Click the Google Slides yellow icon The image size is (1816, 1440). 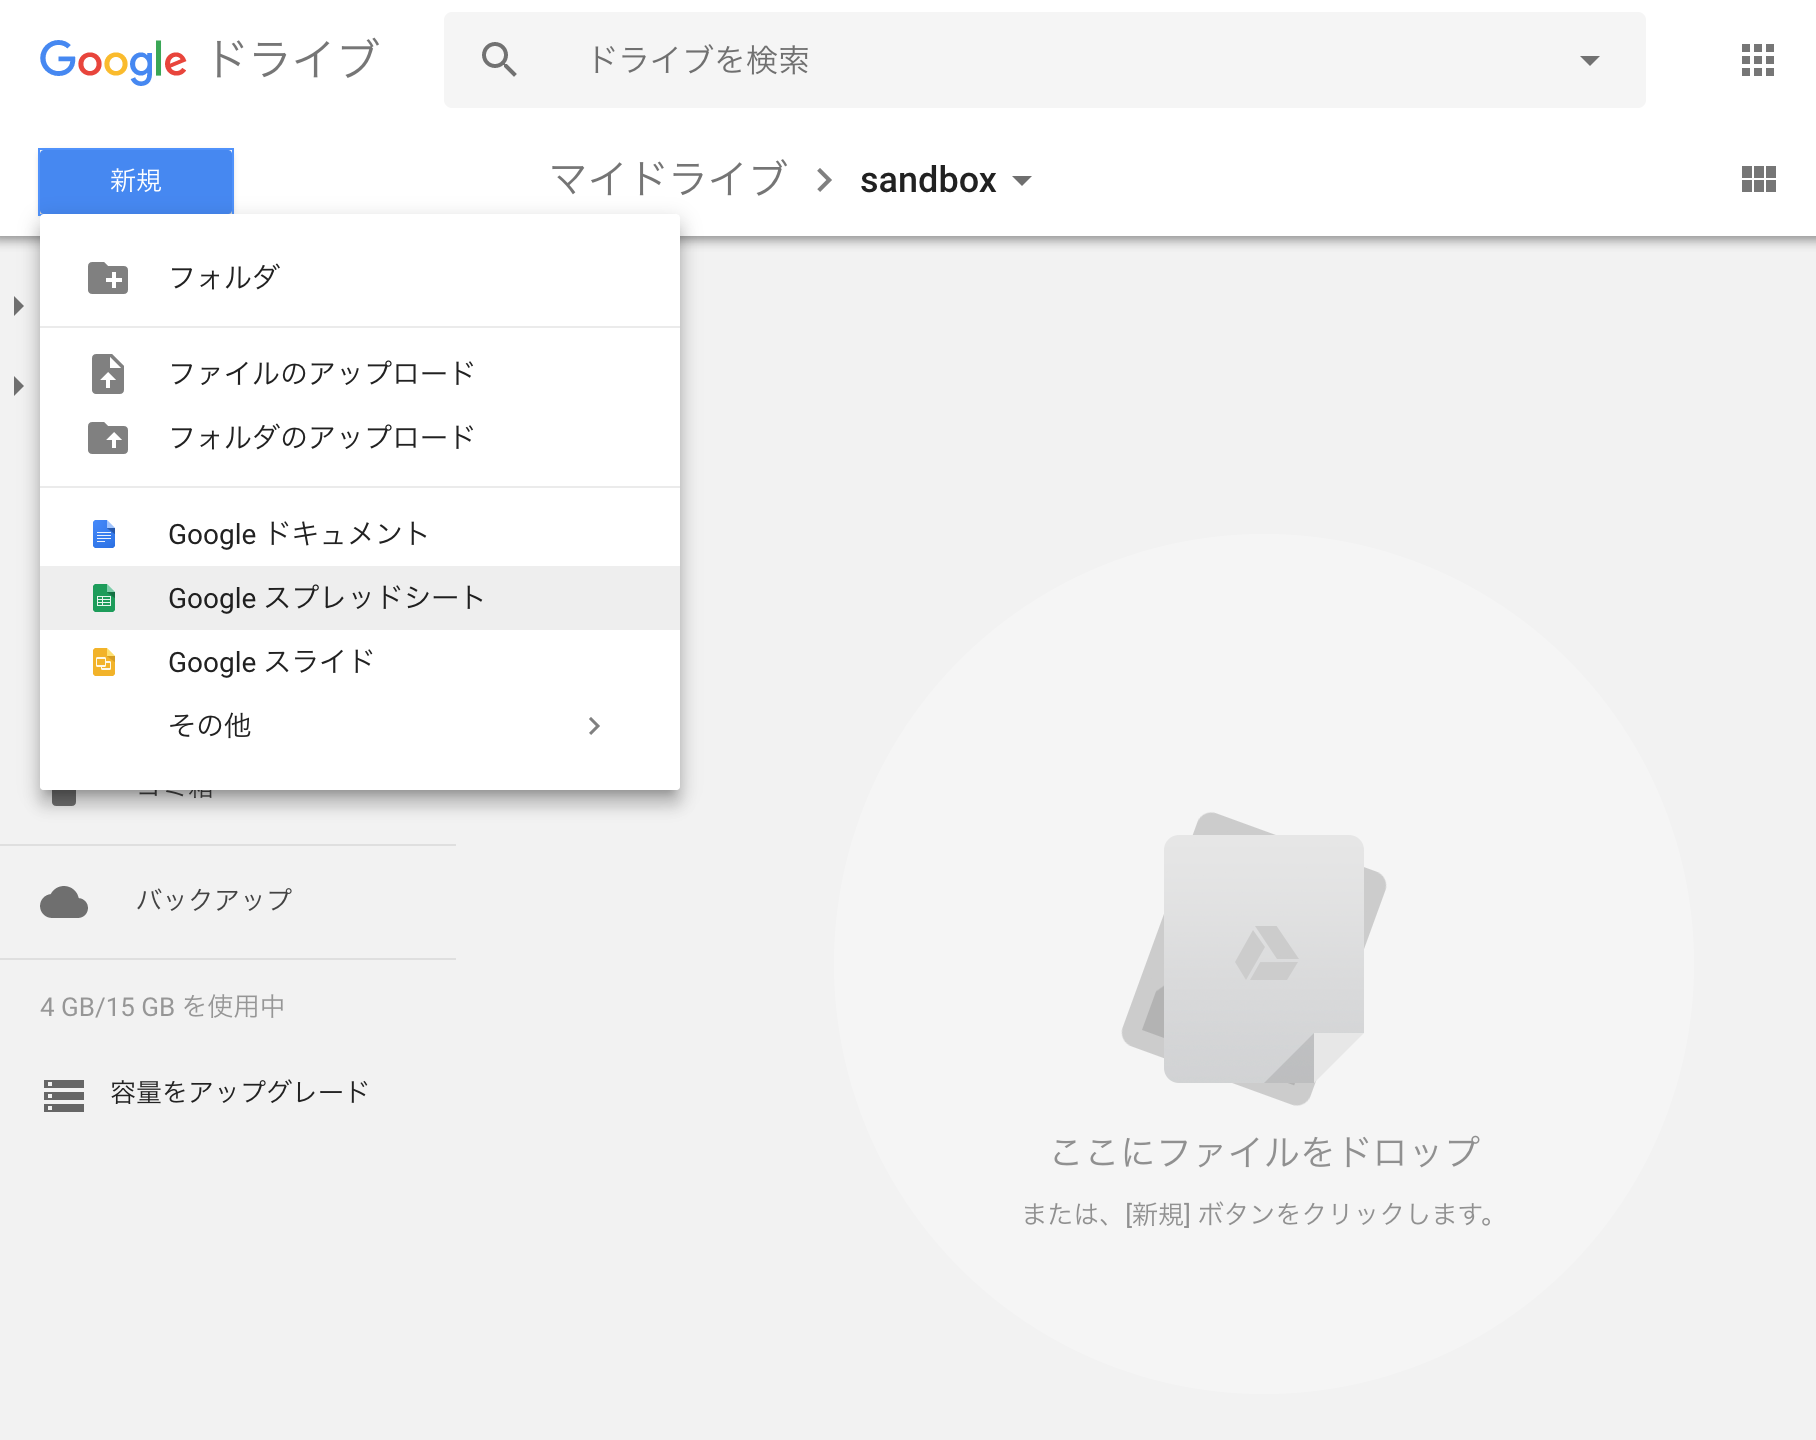click(x=104, y=662)
